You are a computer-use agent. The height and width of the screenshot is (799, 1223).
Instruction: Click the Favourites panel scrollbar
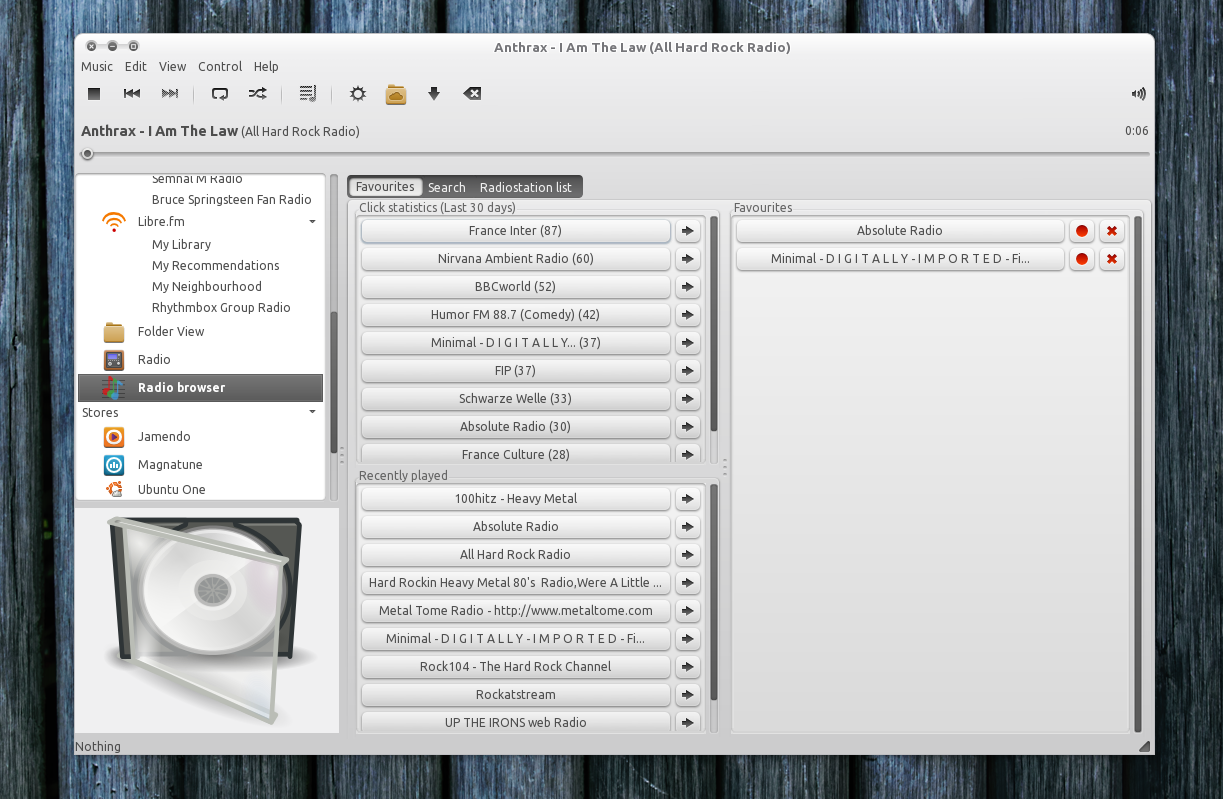(x=1138, y=473)
